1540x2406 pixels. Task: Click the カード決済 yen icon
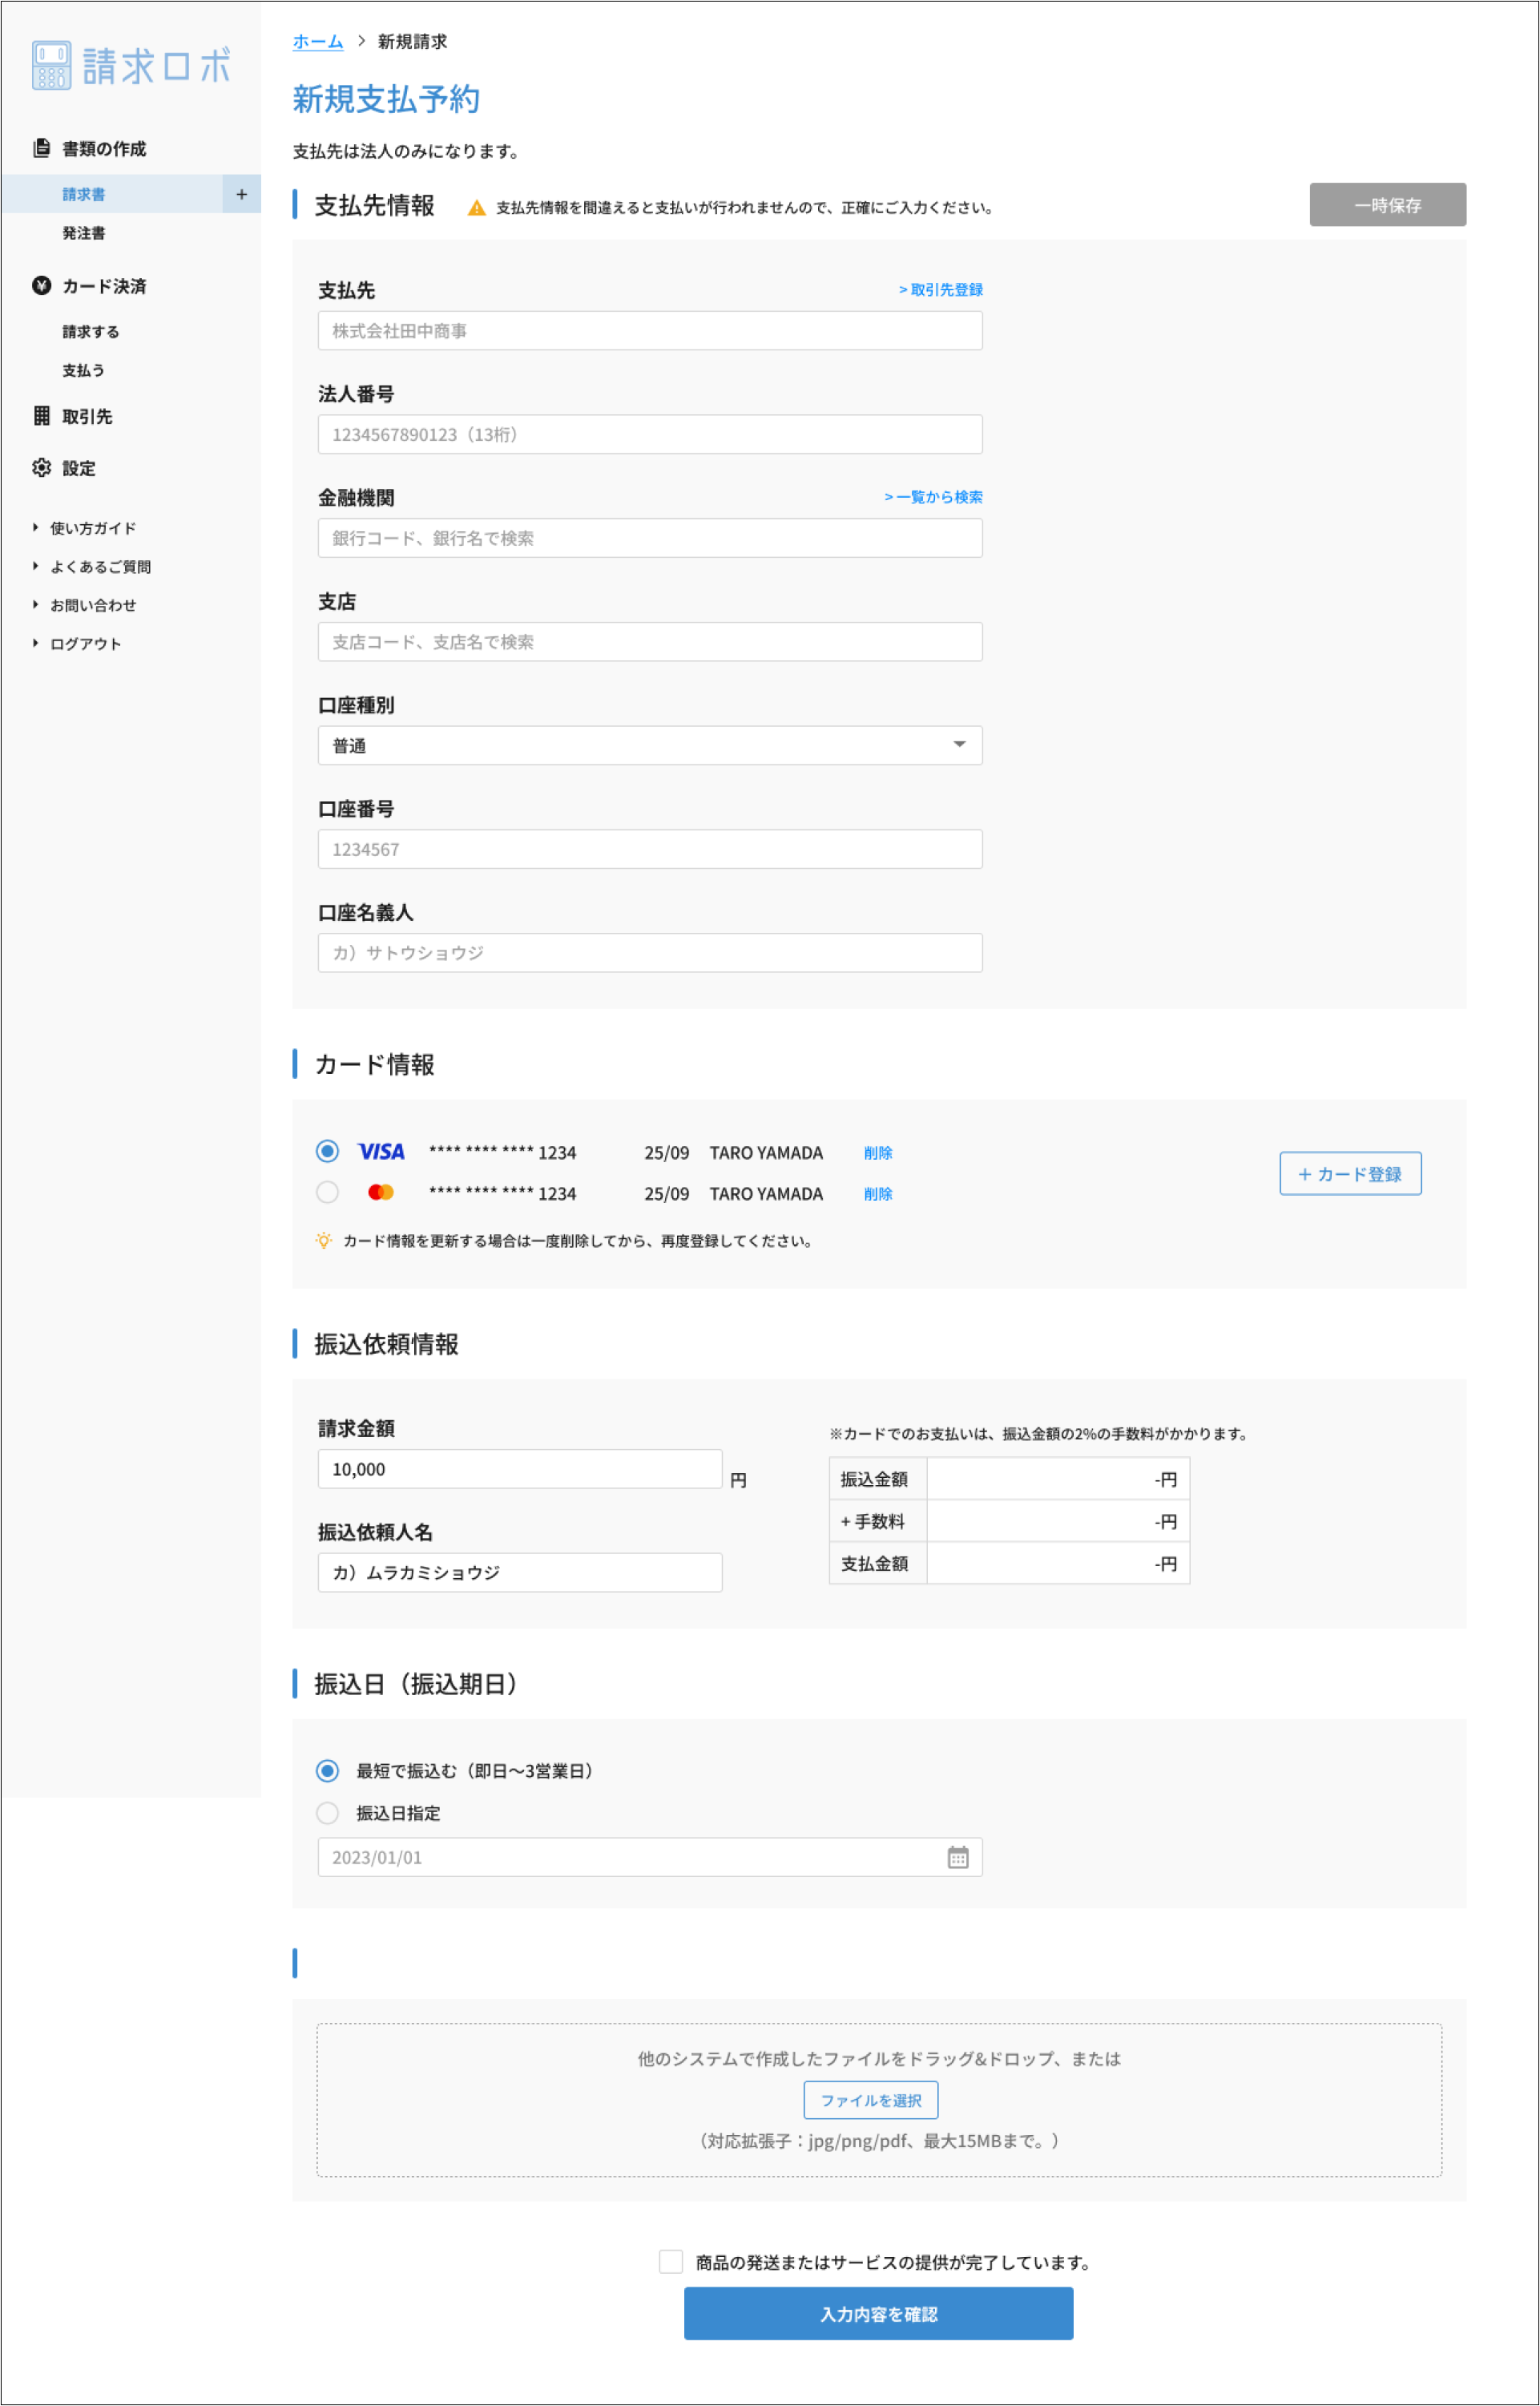click(41, 286)
